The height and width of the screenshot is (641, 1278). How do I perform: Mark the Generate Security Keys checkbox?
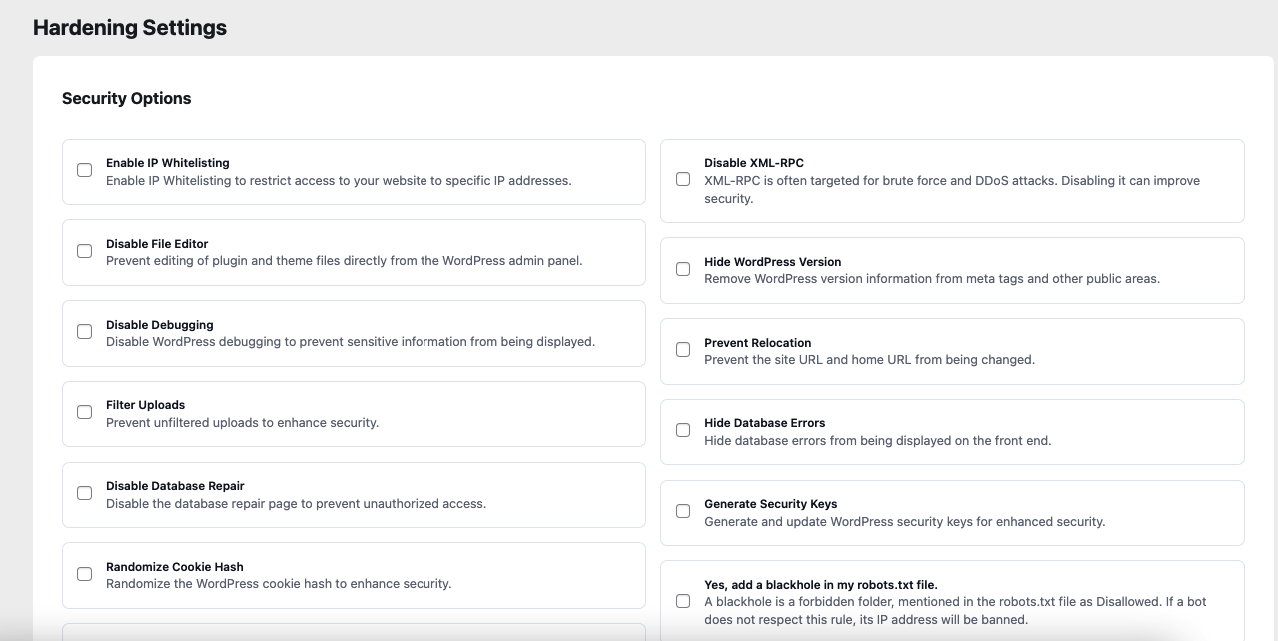683,511
